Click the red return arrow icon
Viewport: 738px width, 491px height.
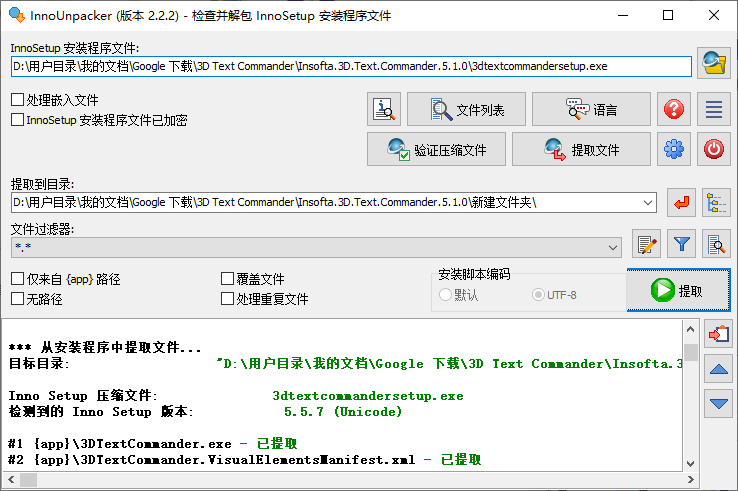click(x=681, y=203)
